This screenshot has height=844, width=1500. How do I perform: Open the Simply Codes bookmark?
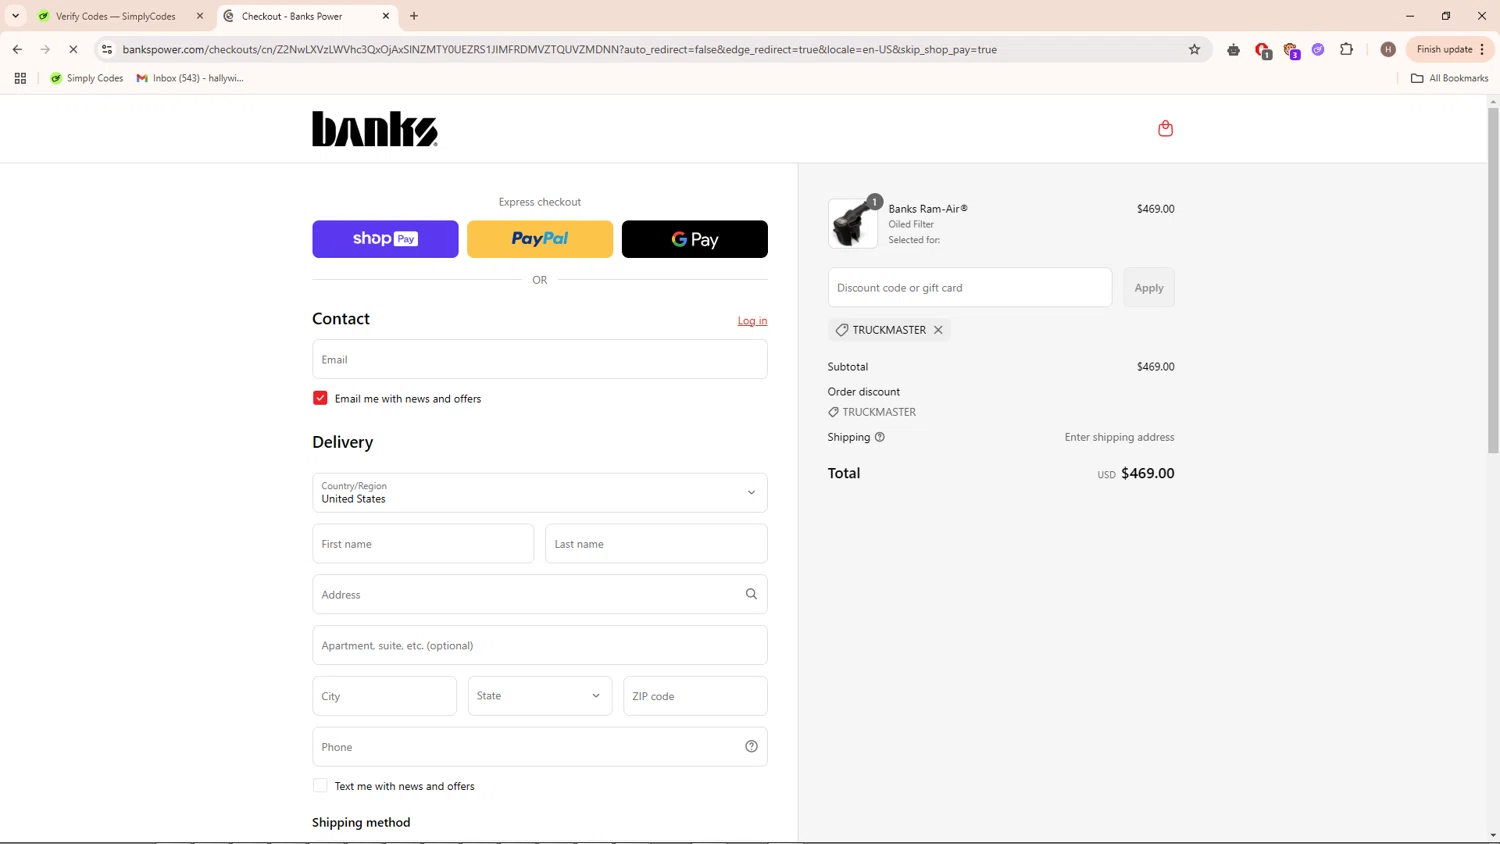point(87,78)
